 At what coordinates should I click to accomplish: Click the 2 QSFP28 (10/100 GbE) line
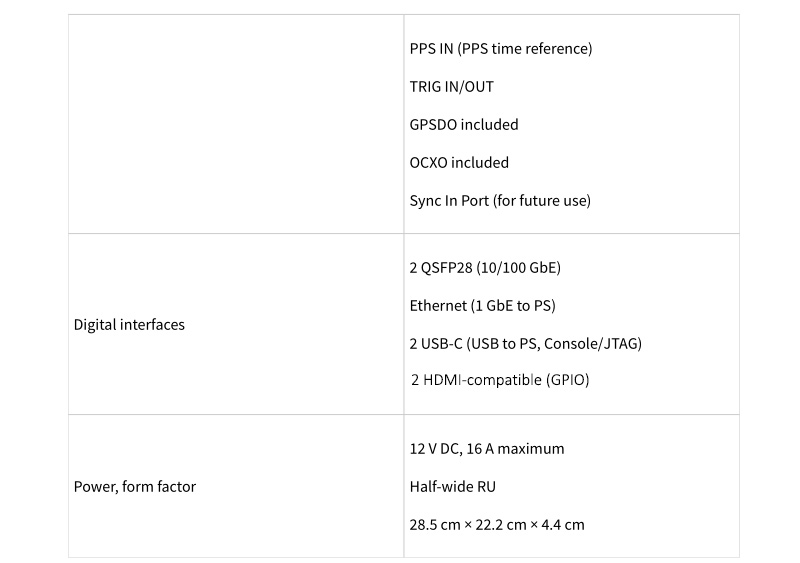485,268
